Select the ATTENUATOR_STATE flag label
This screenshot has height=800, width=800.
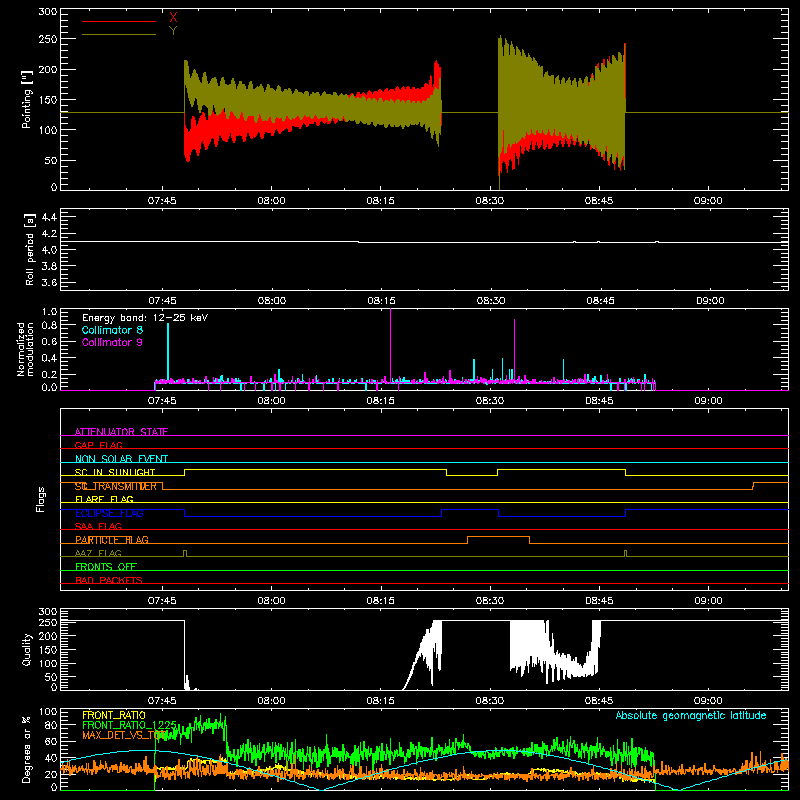pyautogui.click(x=121, y=432)
